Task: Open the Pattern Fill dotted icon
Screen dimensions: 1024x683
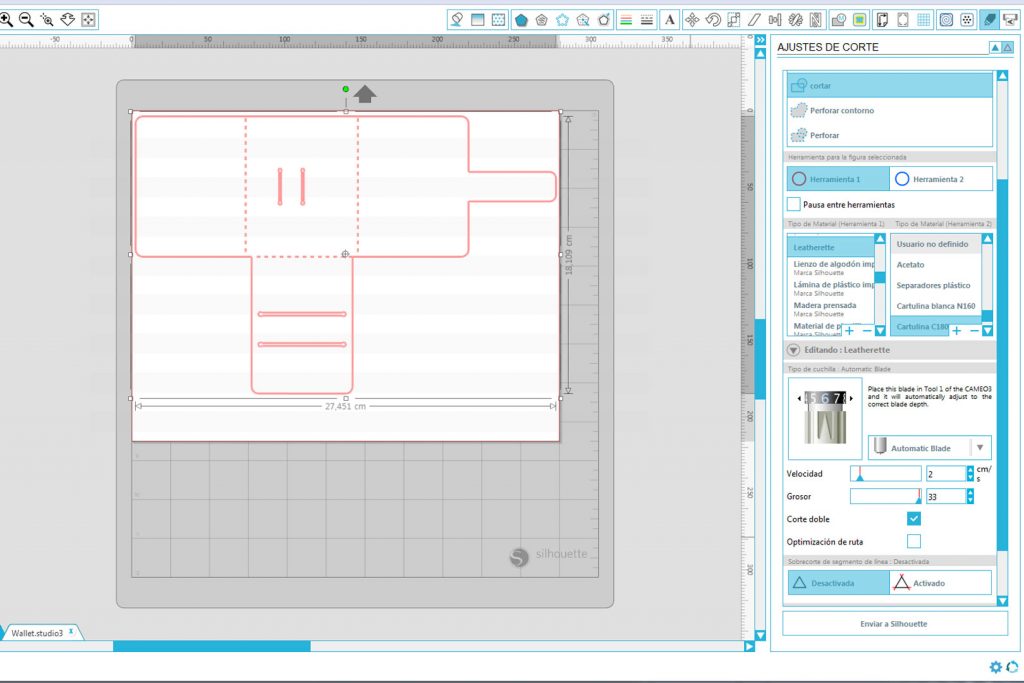Action: (x=498, y=20)
